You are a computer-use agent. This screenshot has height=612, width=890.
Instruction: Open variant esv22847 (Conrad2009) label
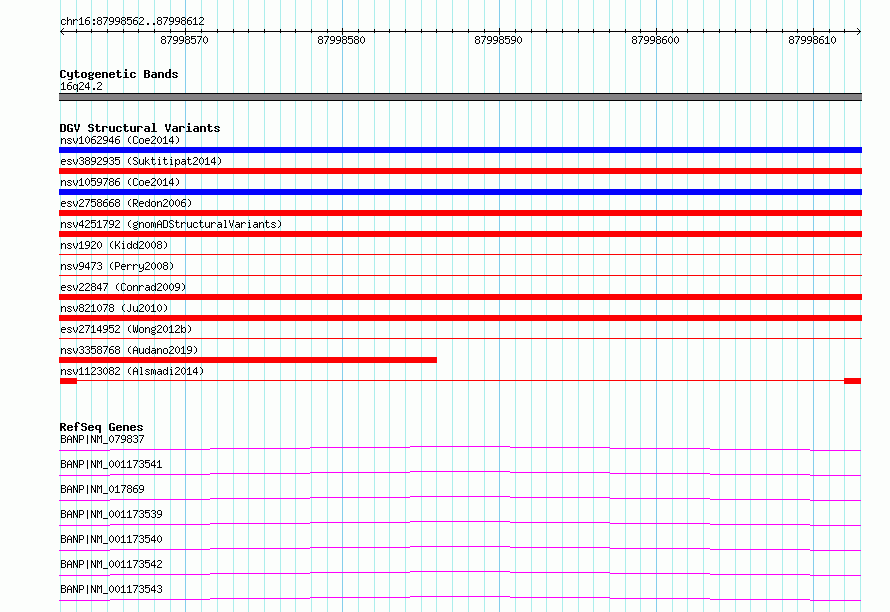coord(123,287)
